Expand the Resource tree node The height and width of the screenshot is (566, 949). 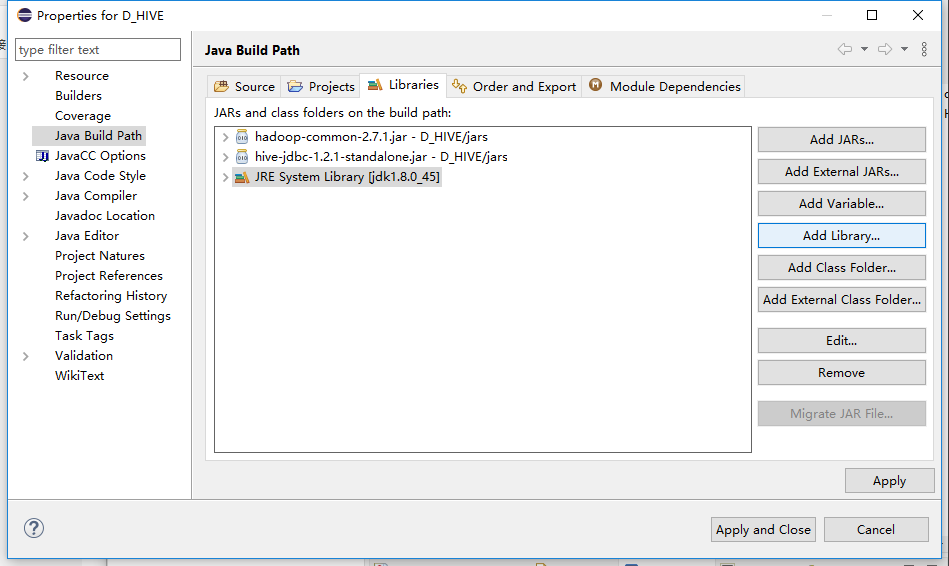coord(25,76)
